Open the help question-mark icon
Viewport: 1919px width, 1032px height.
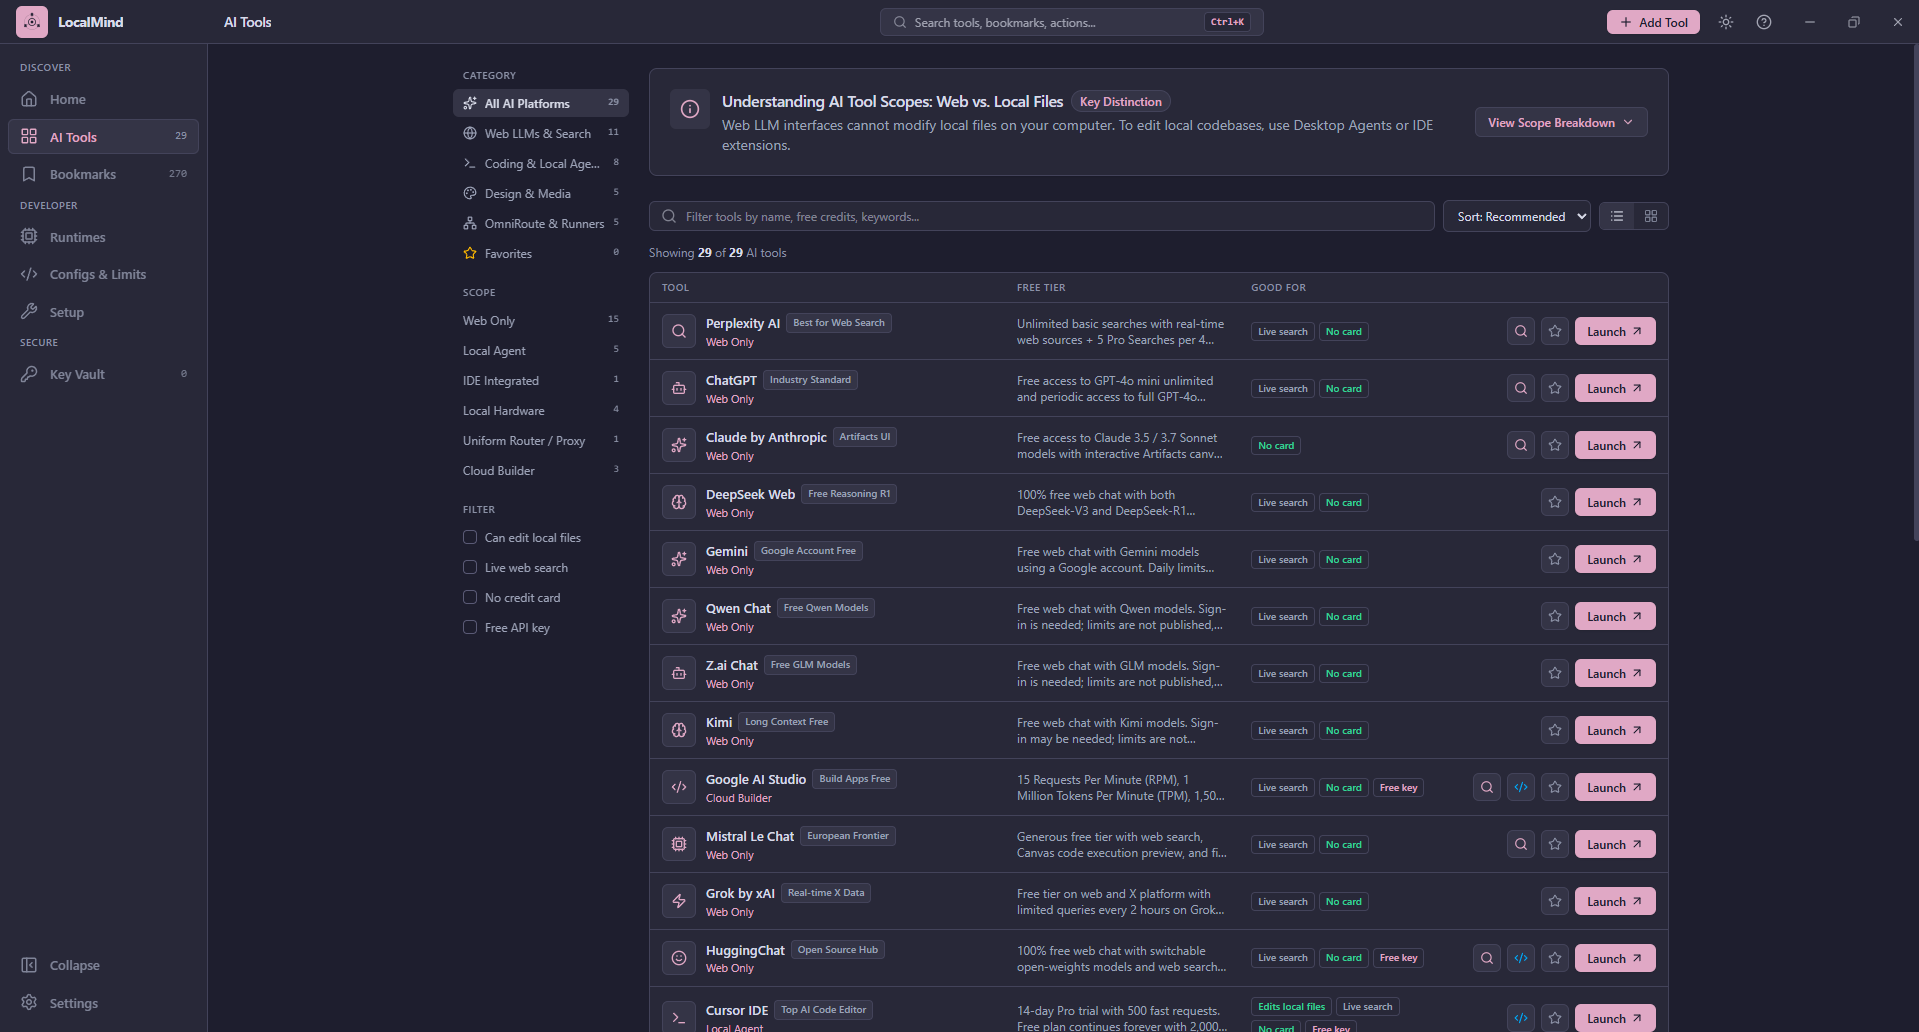(x=1764, y=22)
